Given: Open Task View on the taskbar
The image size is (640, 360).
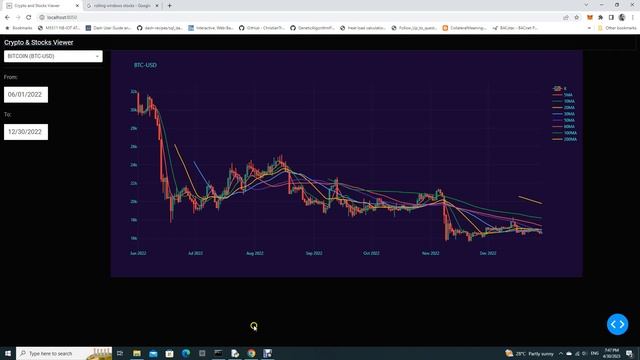Looking at the screenshot, I should (120, 353).
